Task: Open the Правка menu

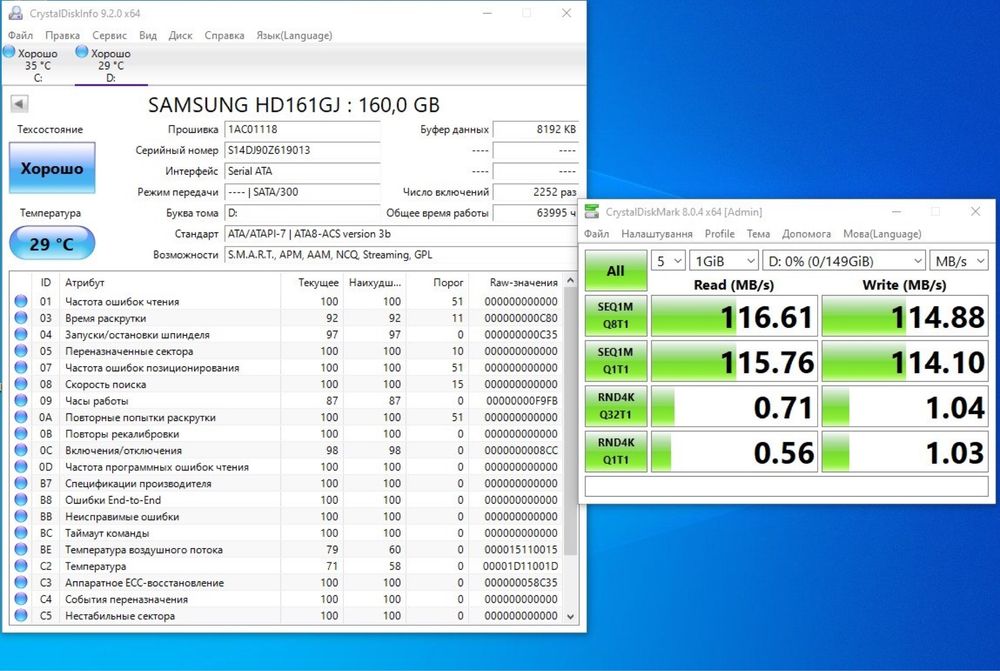Action: 62,35
